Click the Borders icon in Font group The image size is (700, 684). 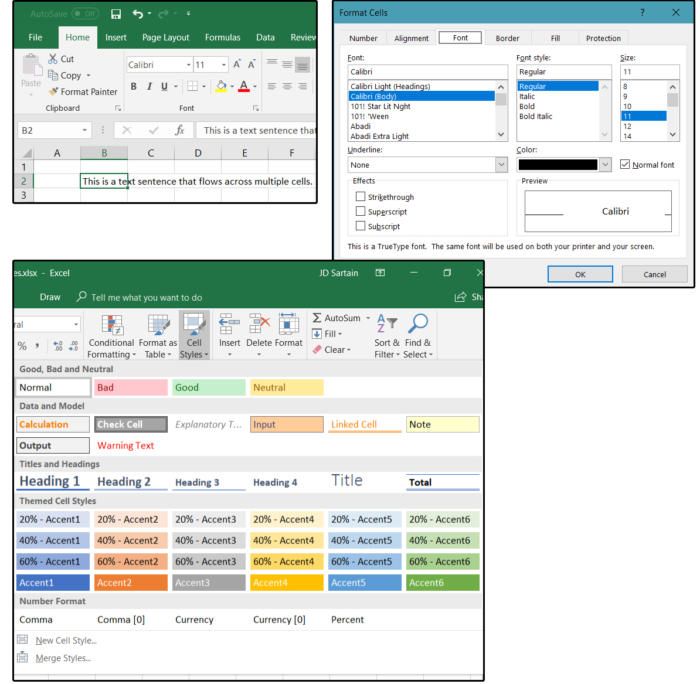click(192, 86)
